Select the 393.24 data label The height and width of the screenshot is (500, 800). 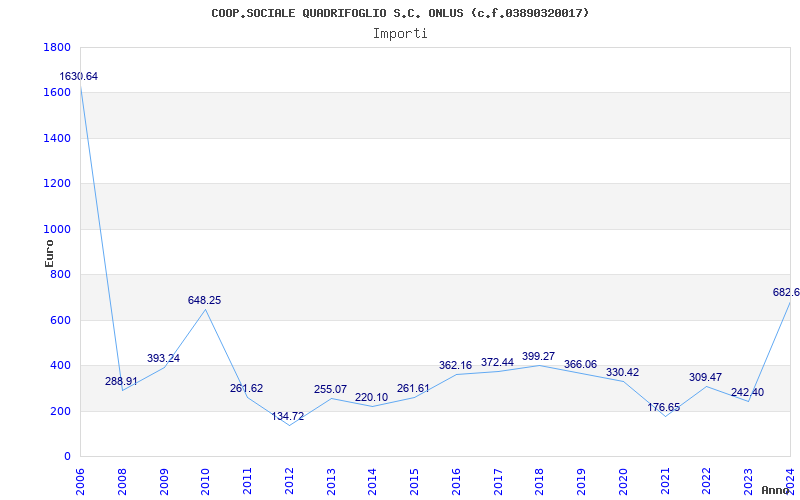(x=163, y=358)
